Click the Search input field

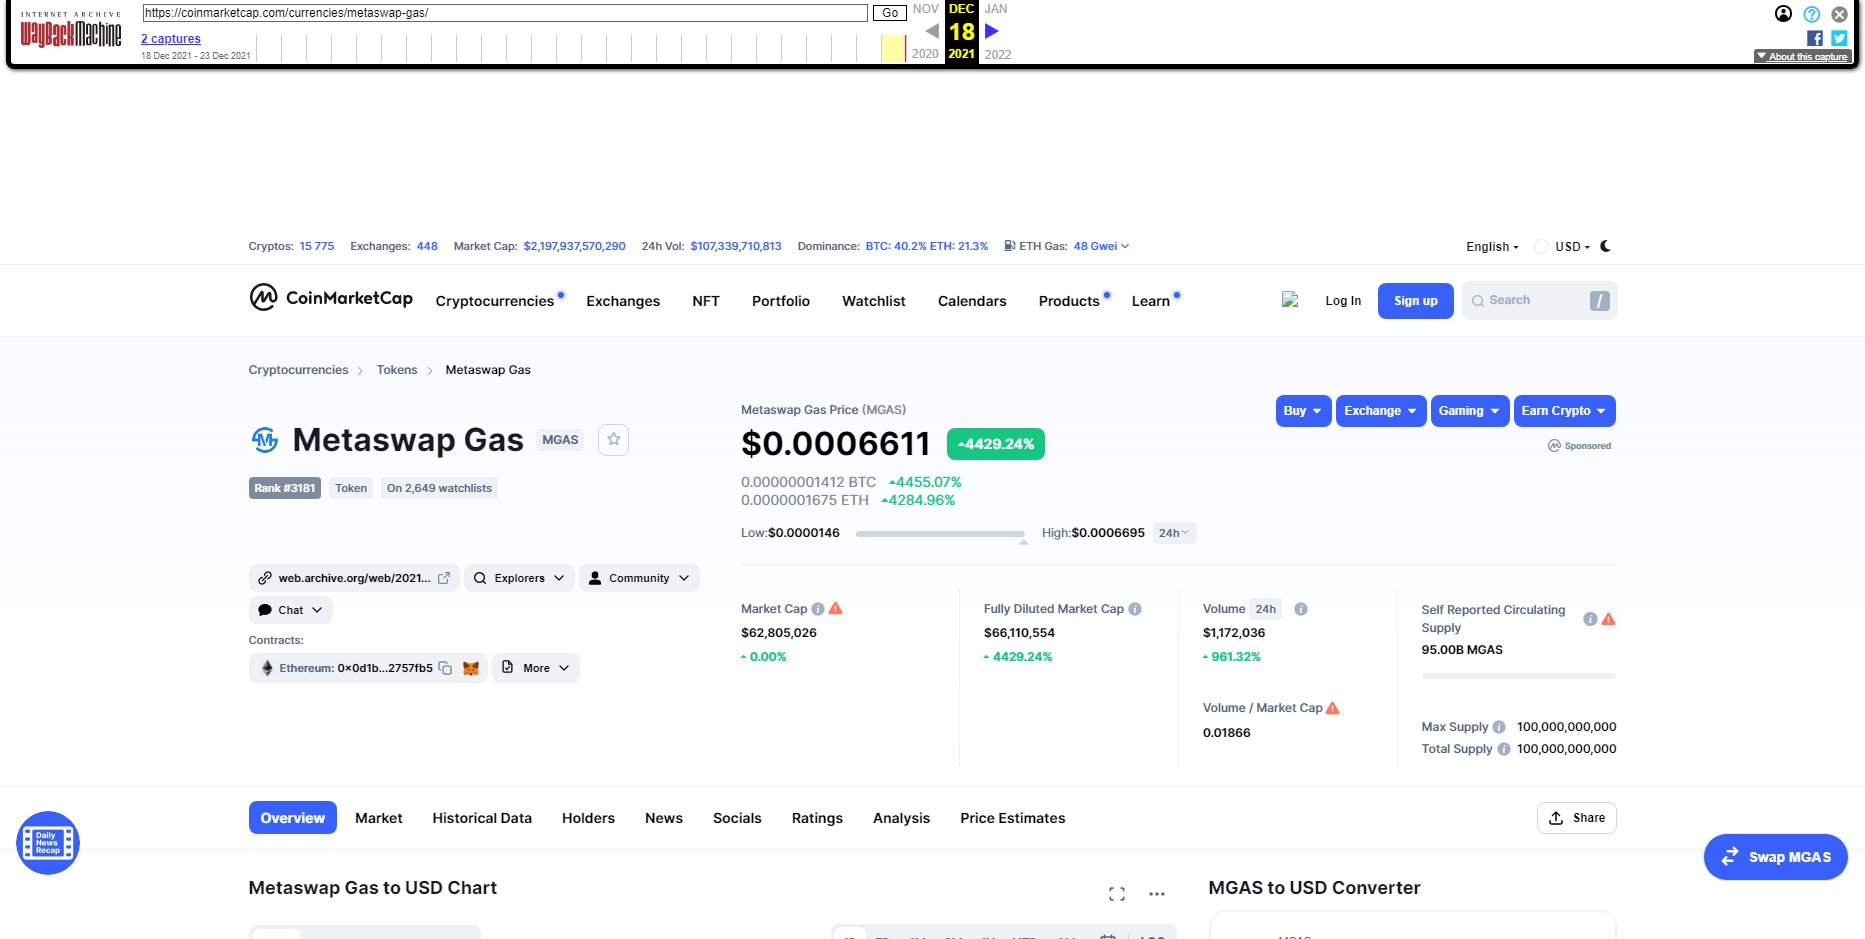(x=1540, y=301)
